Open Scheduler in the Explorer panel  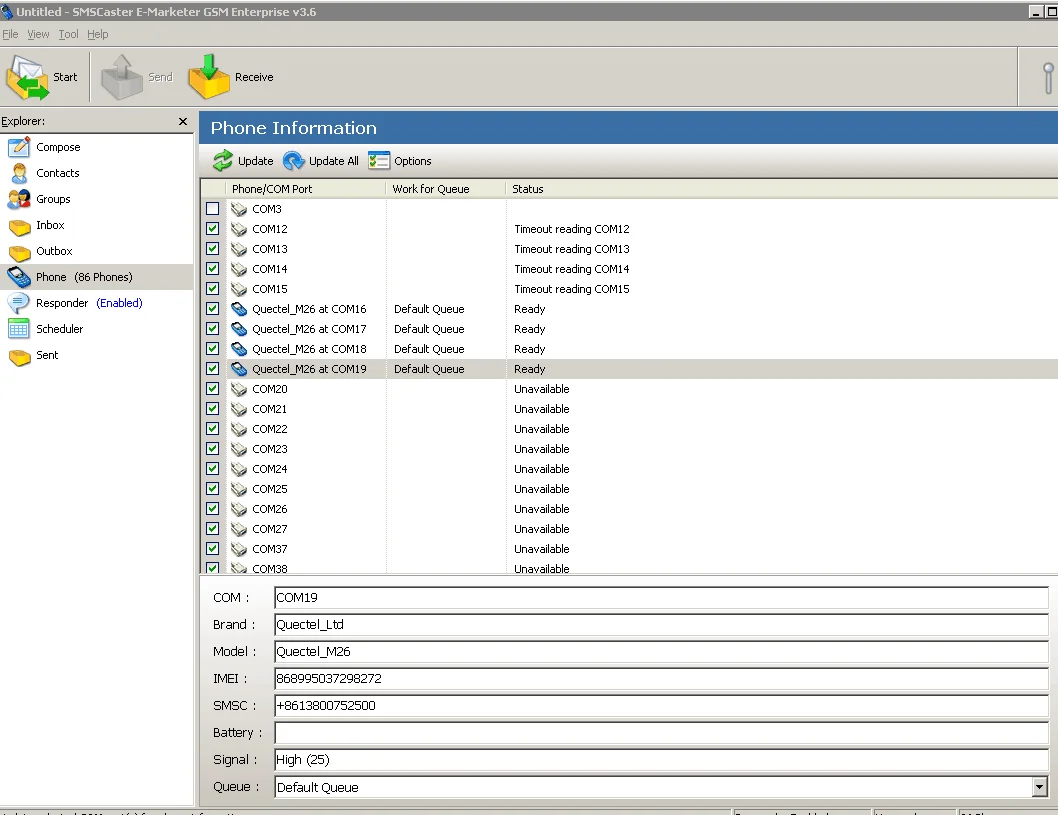coord(59,329)
